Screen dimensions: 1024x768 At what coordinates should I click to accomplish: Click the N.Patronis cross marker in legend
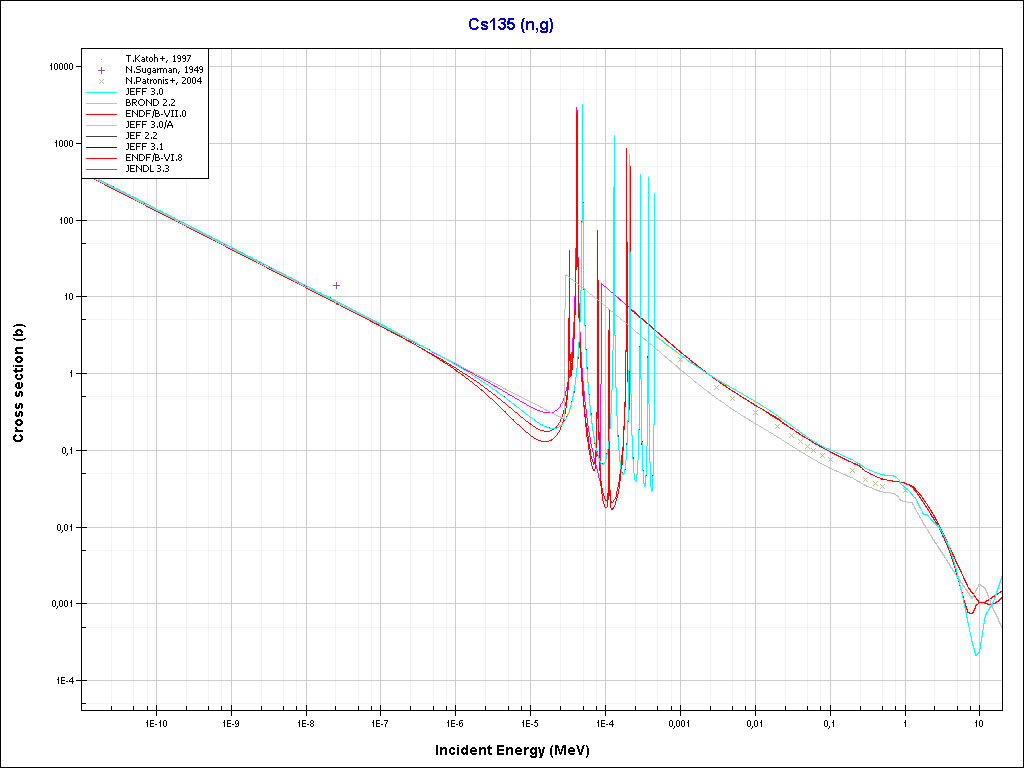point(102,81)
